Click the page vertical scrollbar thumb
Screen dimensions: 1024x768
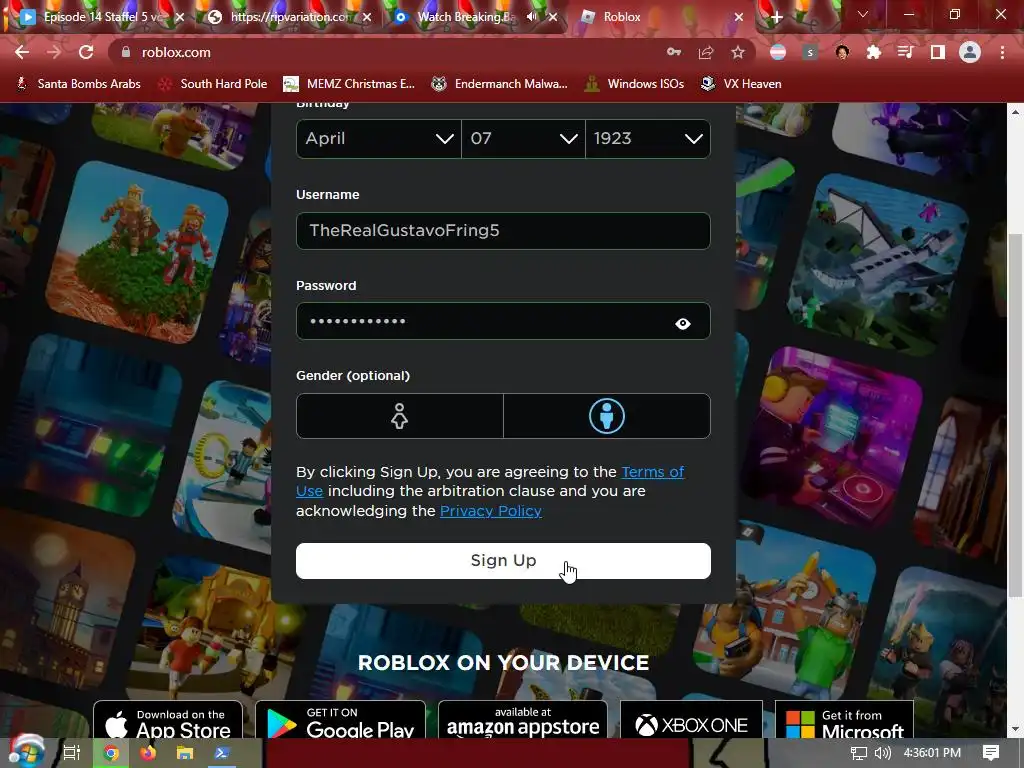point(1015,415)
